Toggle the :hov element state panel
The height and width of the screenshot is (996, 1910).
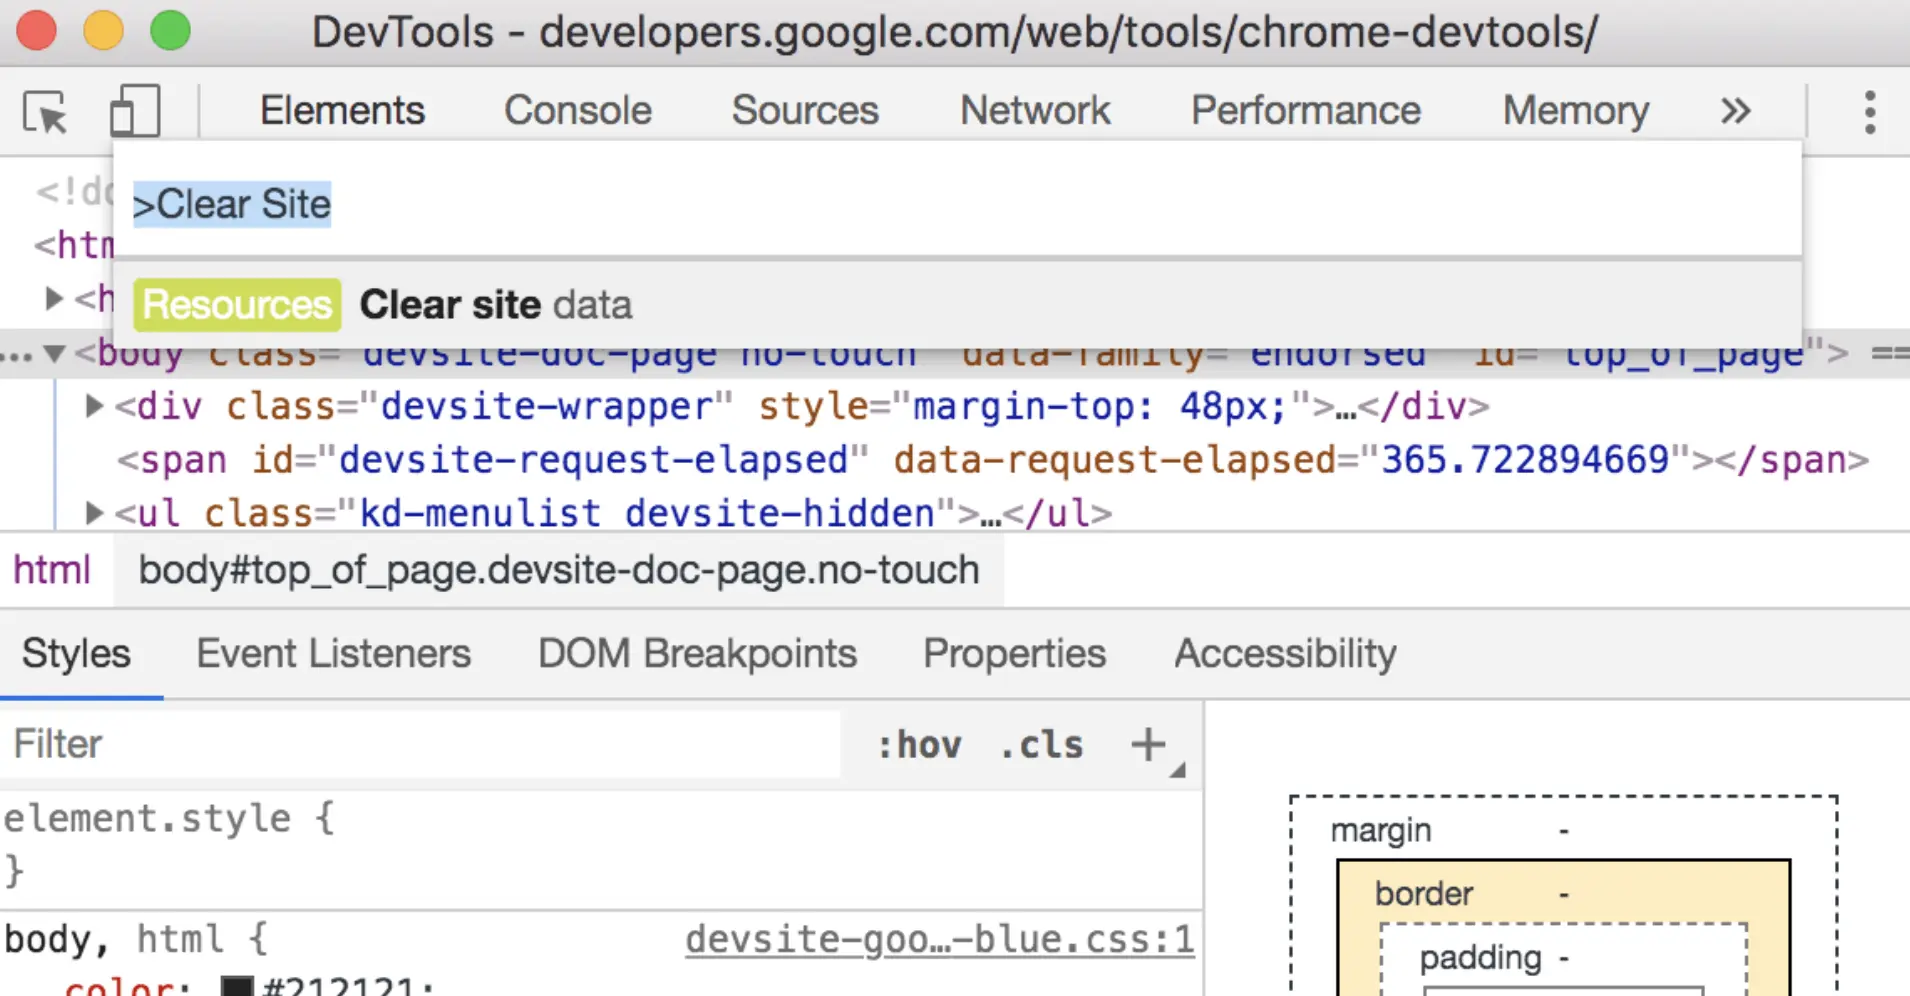tap(919, 745)
